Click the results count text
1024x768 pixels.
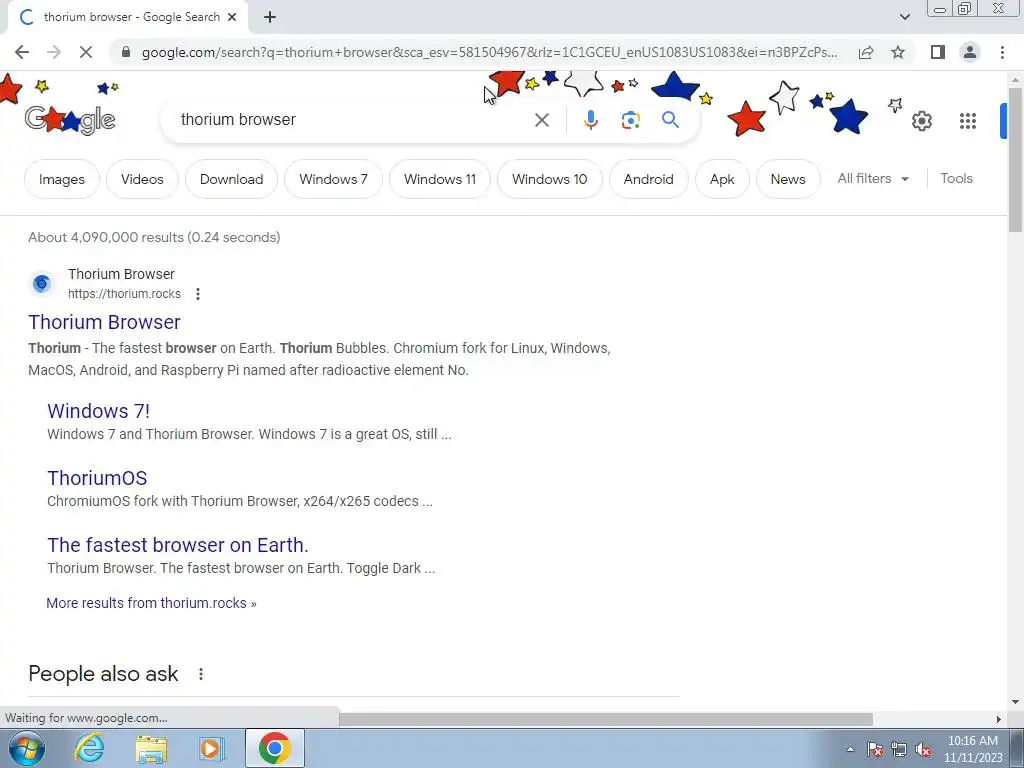(154, 237)
